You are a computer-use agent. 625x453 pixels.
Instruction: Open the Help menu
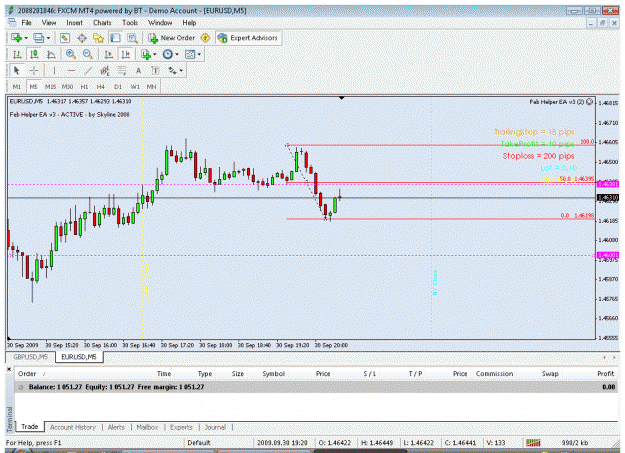[189, 23]
